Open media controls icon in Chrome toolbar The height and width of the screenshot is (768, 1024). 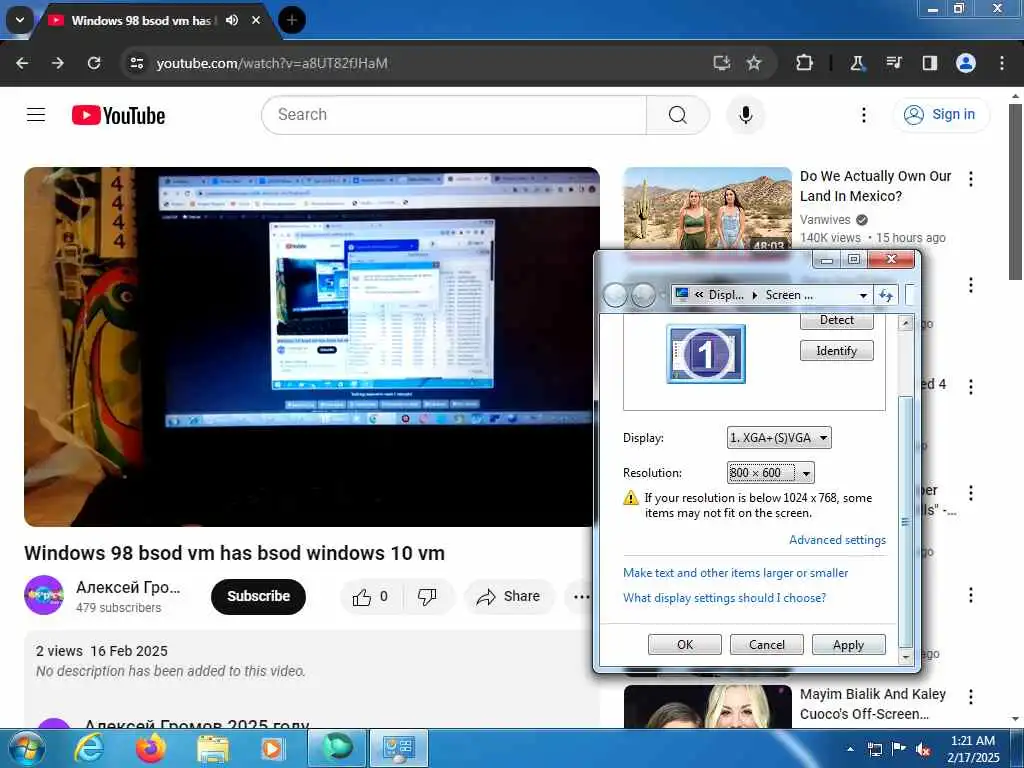pos(893,63)
